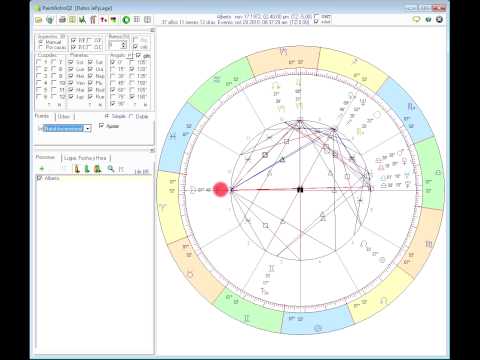Enable cusp 1 checkbox
Image resolution: width=480 pixels, height=360 pixels.
tap(39, 62)
